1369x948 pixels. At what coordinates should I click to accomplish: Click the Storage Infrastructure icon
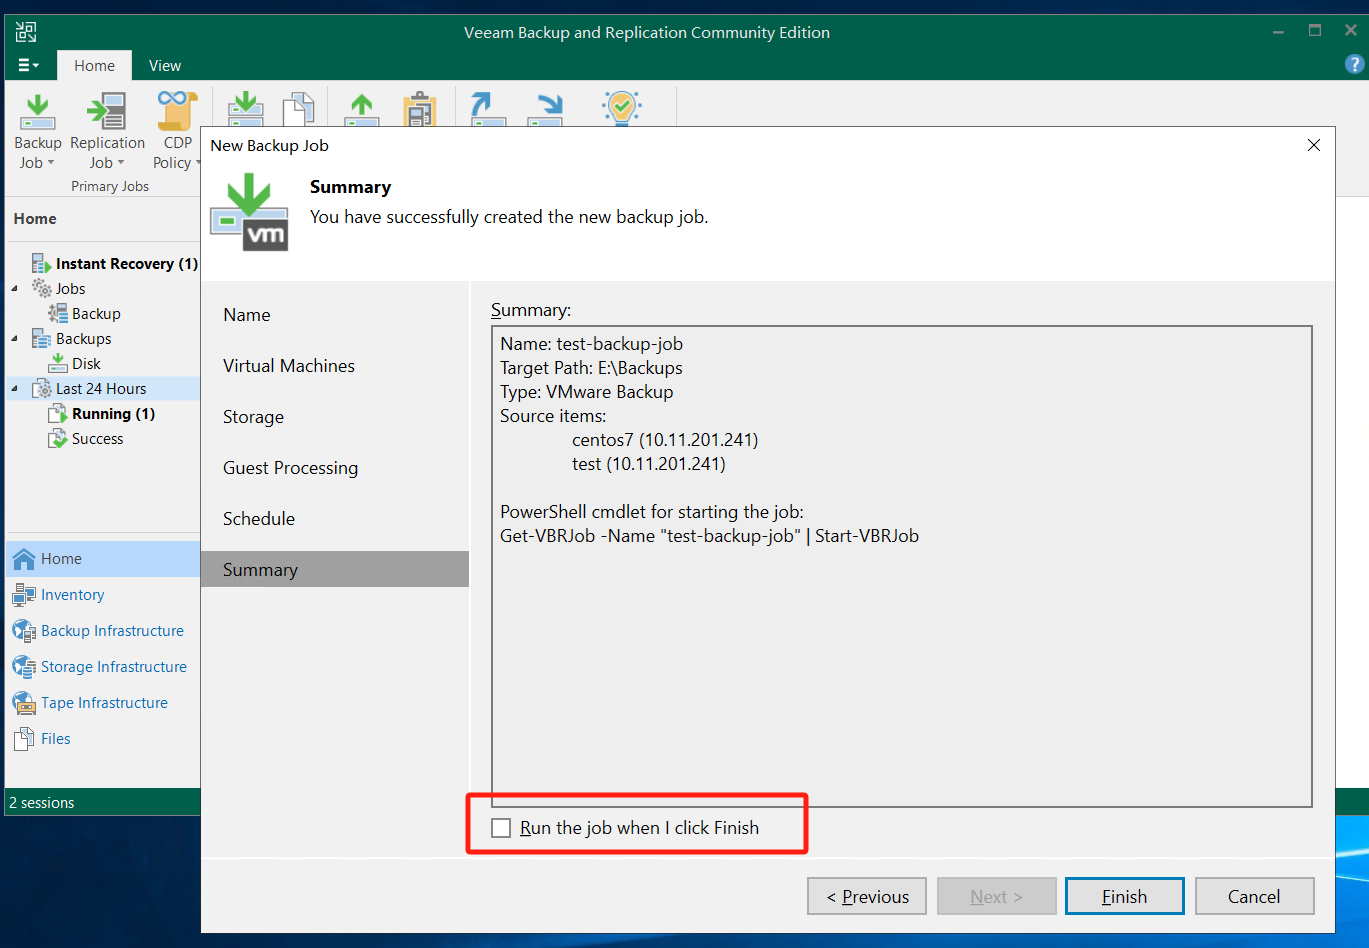click(x=24, y=667)
